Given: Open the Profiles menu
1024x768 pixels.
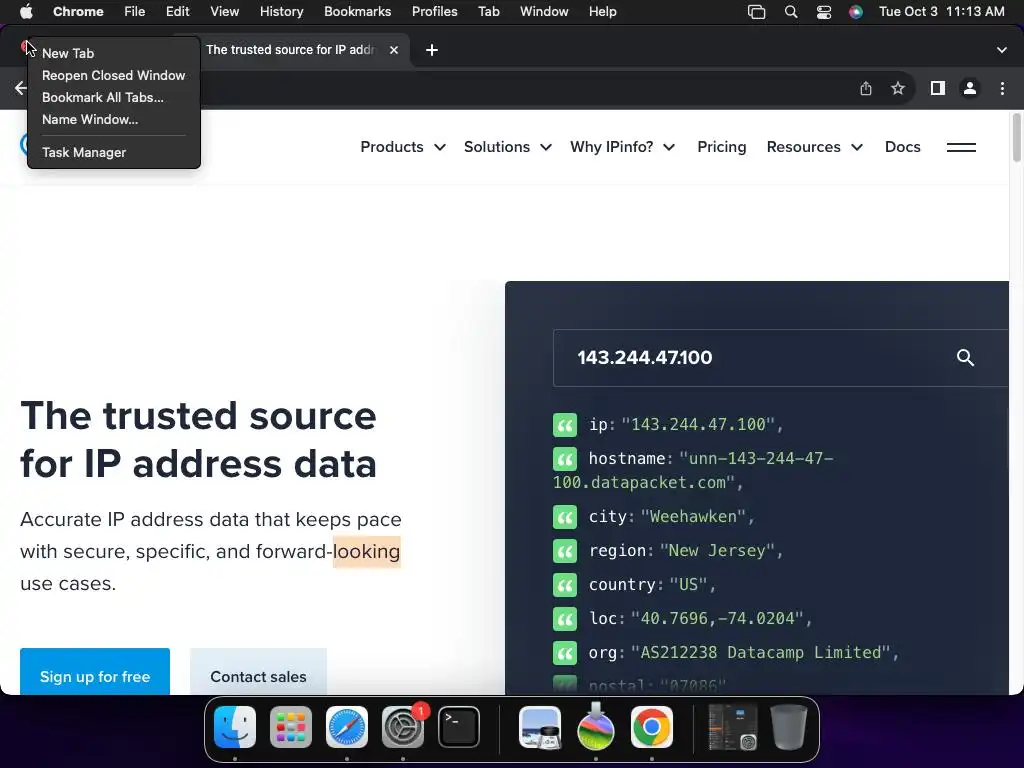Looking at the screenshot, I should (x=434, y=12).
